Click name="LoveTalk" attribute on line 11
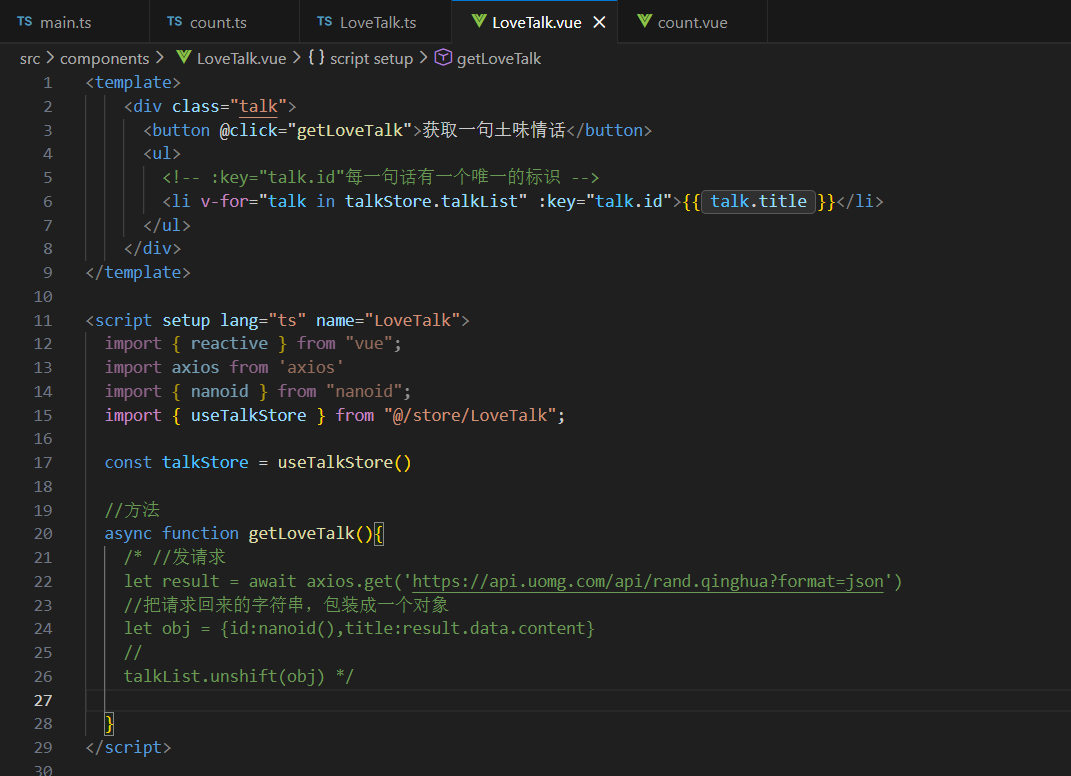 pos(388,320)
